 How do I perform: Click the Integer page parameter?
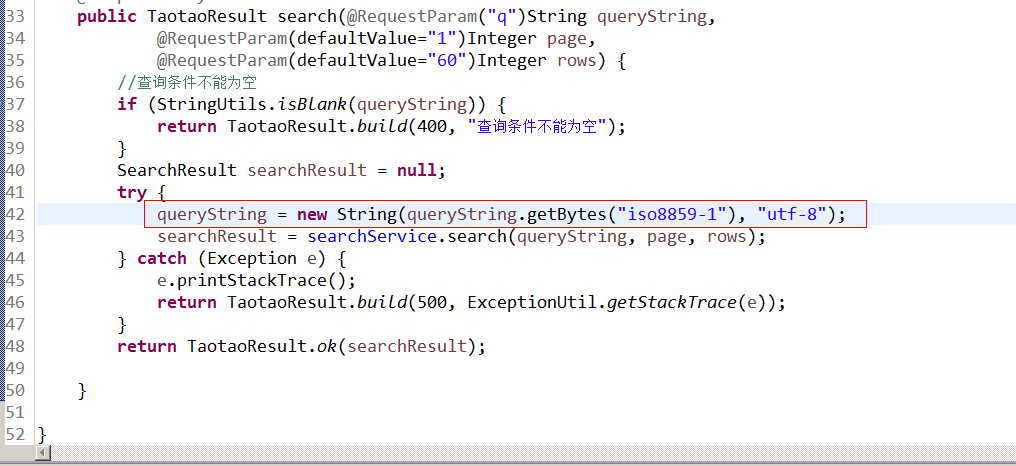pos(527,38)
